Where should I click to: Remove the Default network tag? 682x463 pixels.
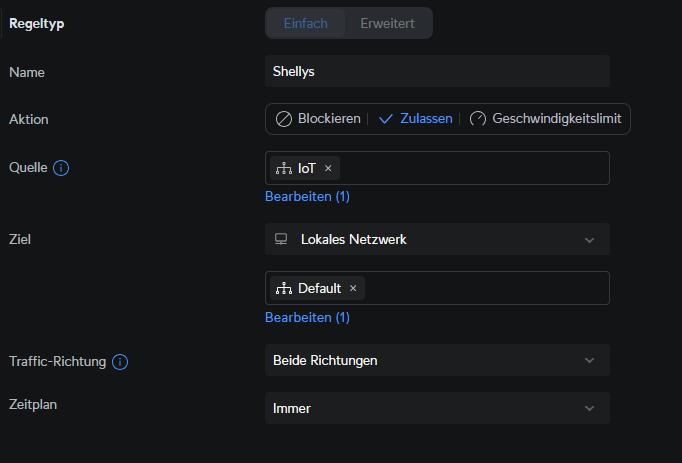coord(353,288)
